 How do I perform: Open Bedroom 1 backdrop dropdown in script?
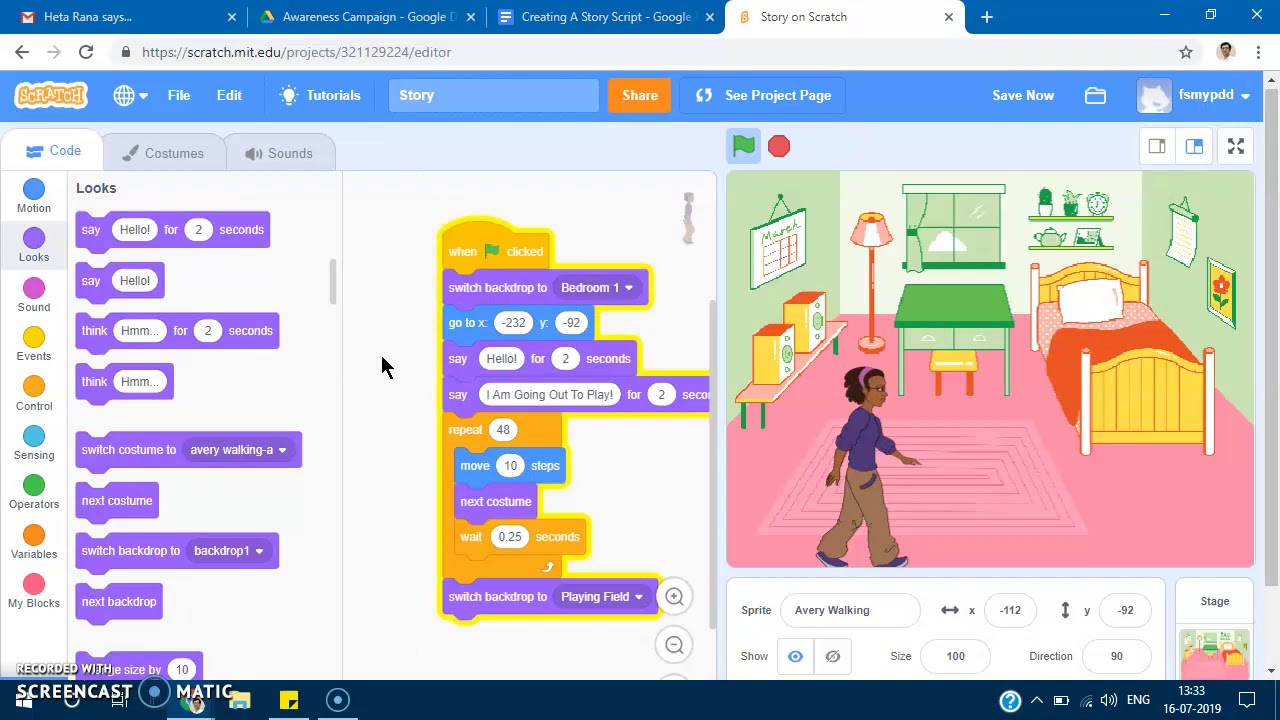tap(598, 288)
